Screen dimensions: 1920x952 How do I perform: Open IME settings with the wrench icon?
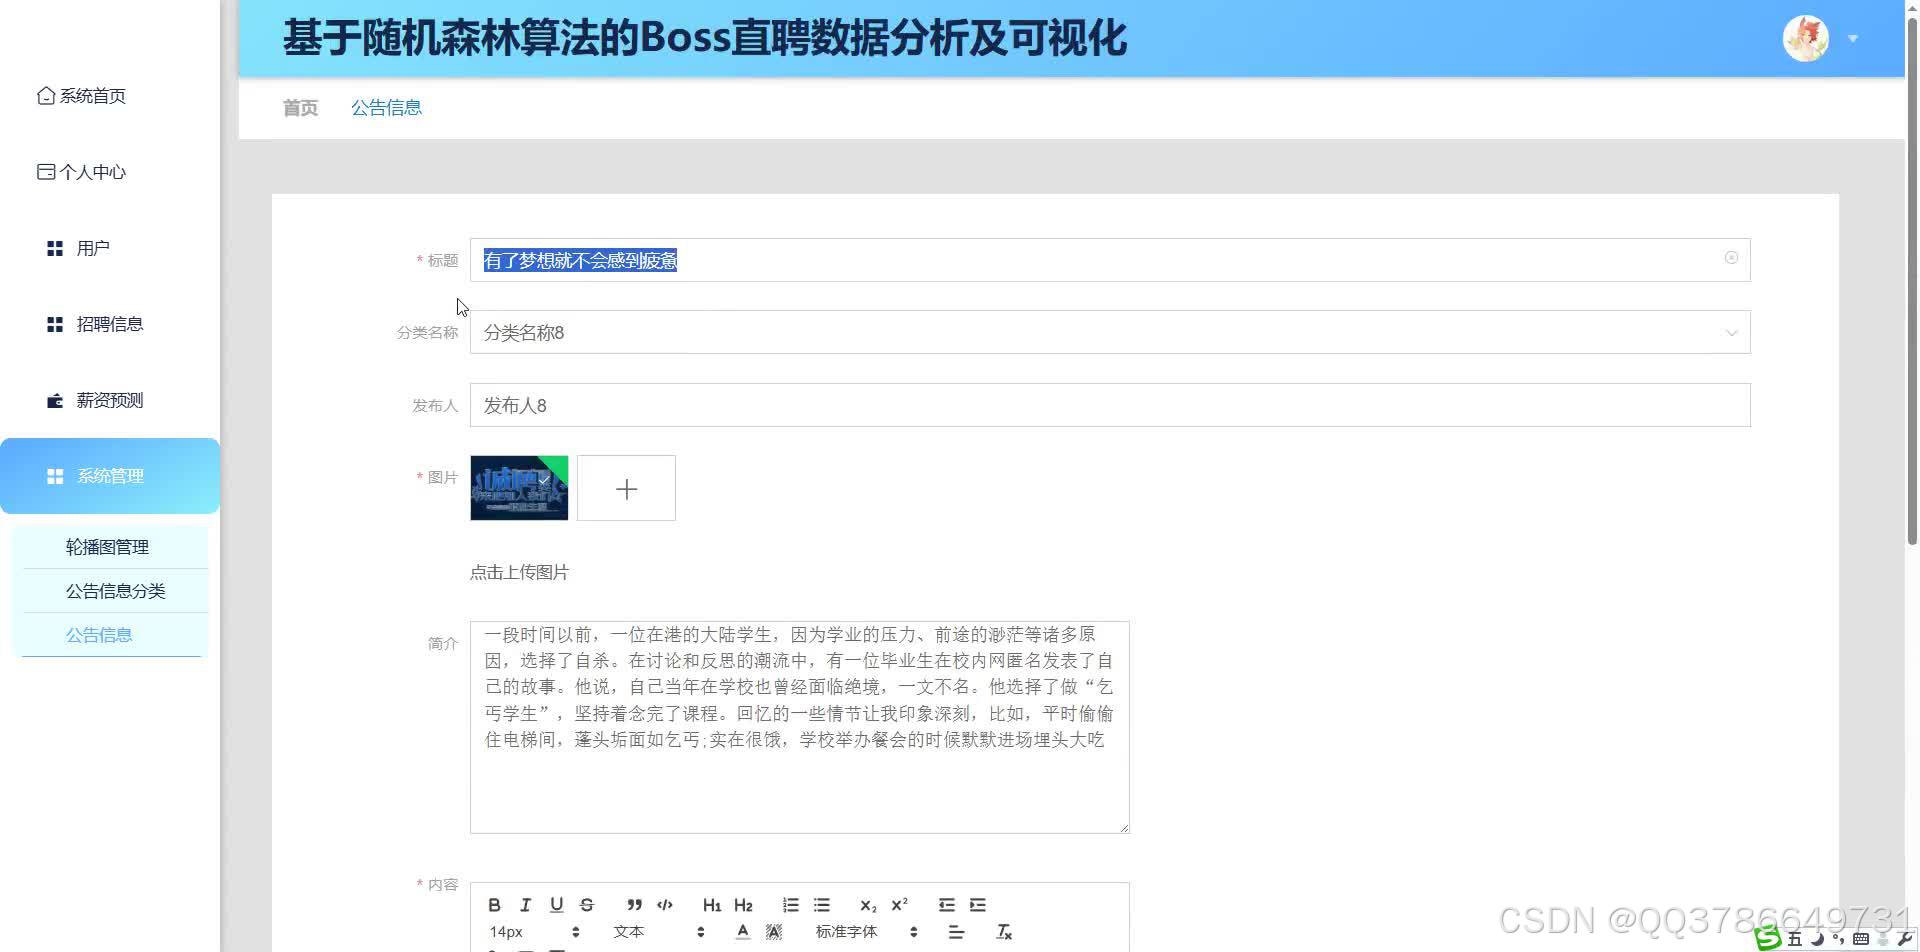click(x=1904, y=939)
